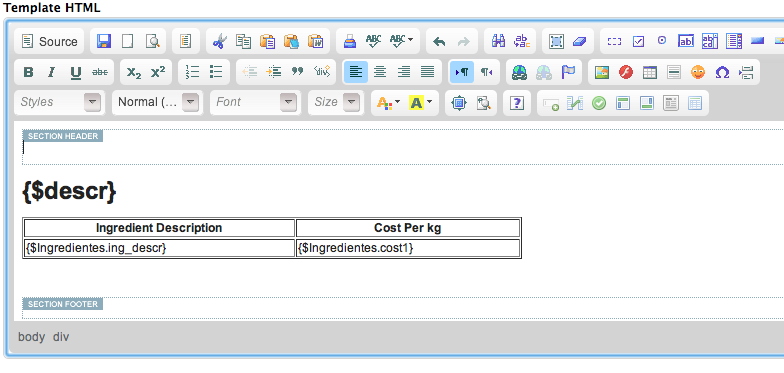Viewport: 784px width, 373px height.
Task: Insert a Flash object
Action: (x=626, y=72)
